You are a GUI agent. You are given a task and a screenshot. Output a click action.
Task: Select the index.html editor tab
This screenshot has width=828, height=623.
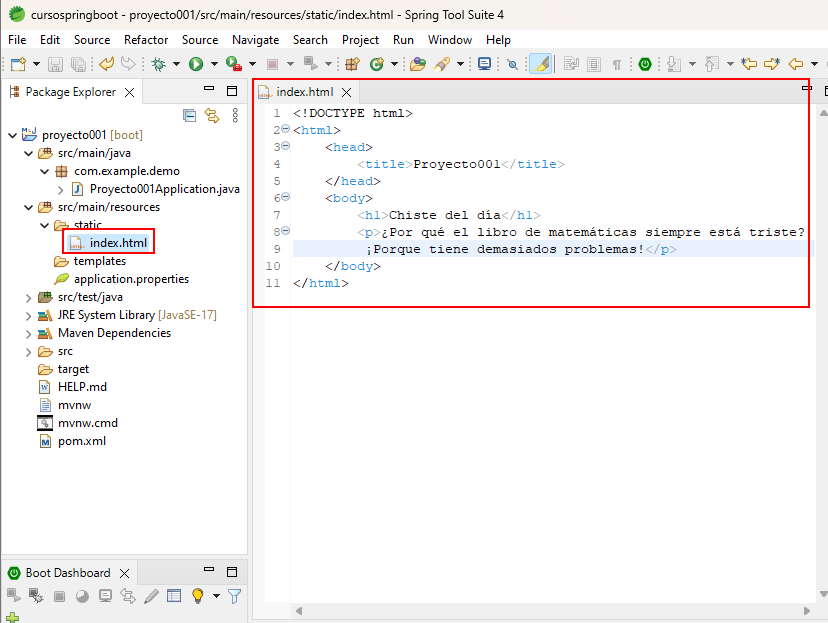coord(305,92)
